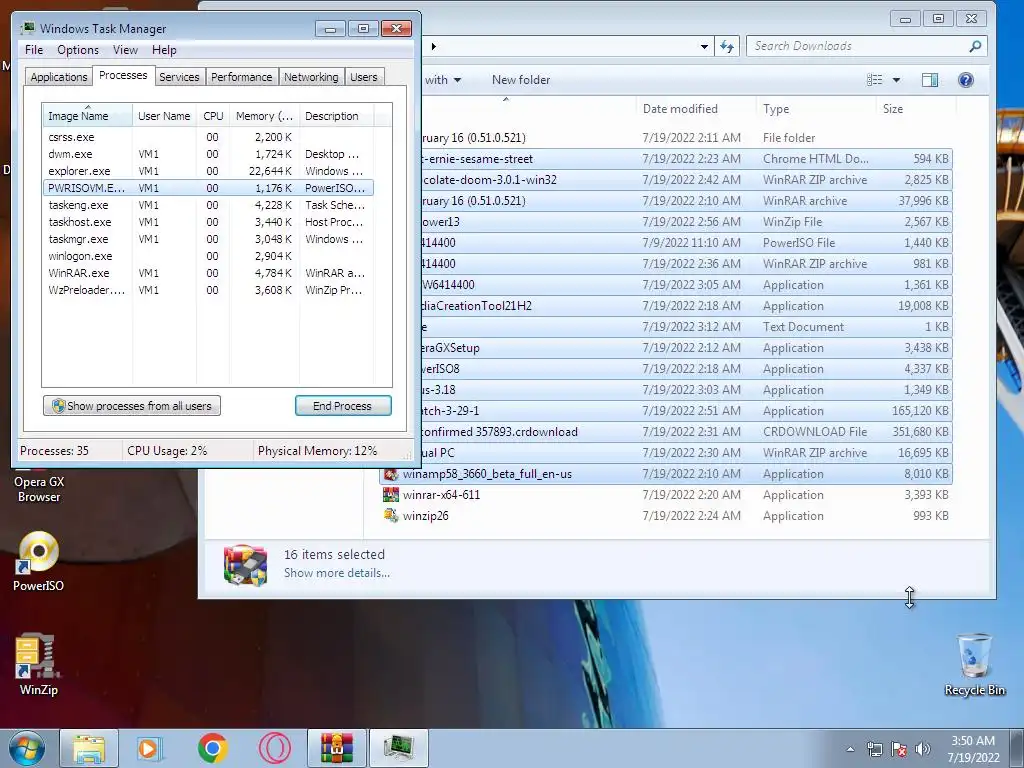
Task: Select PWRISOVM.E... process row
Action: (208, 188)
